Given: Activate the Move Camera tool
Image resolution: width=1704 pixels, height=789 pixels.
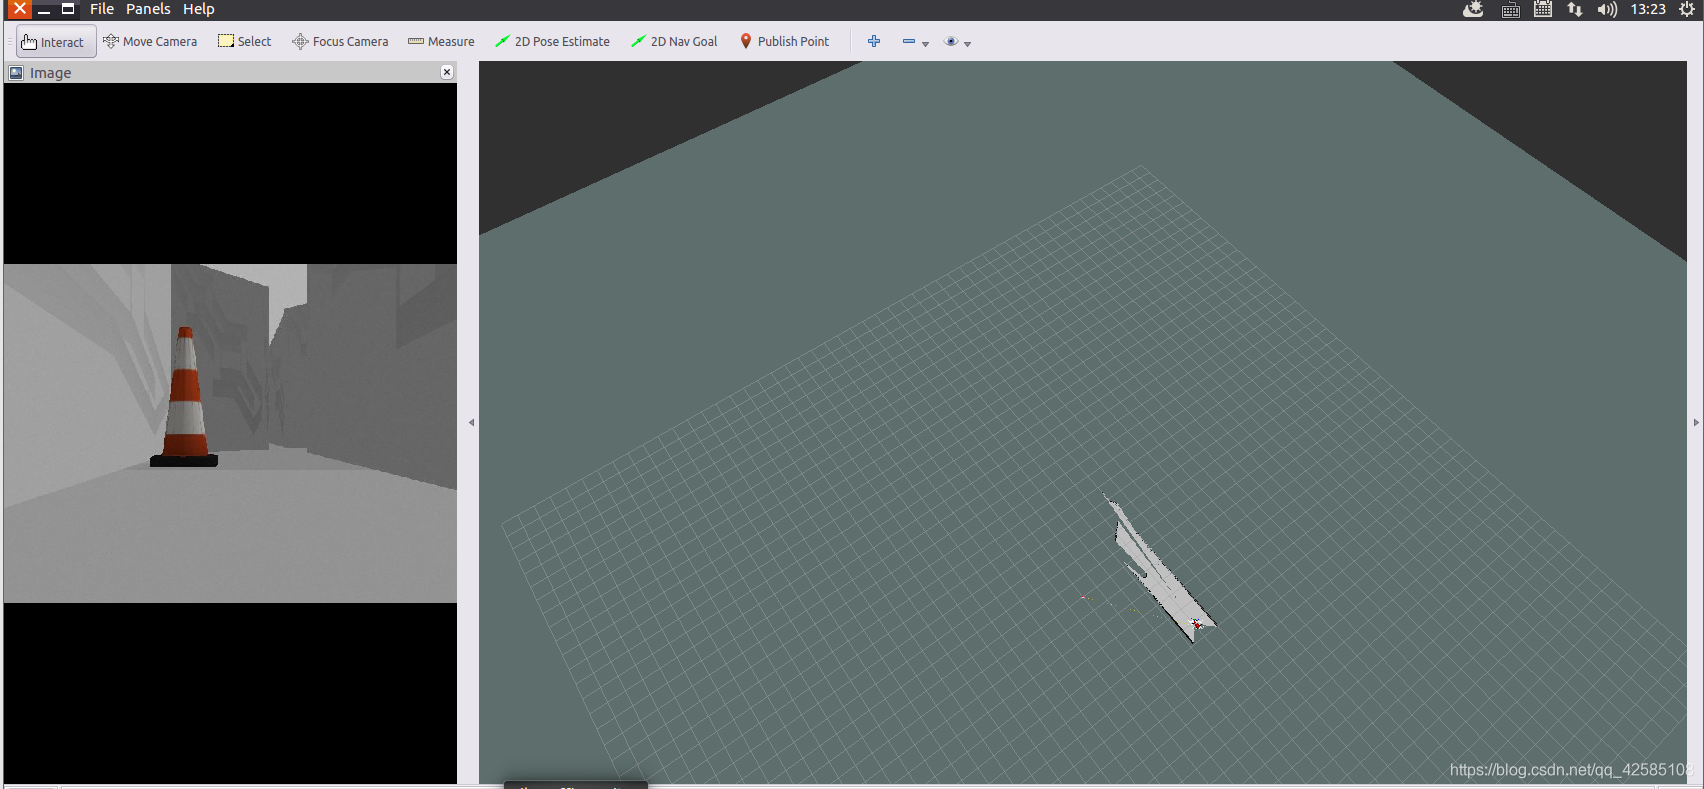Looking at the screenshot, I should (x=150, y=42).
